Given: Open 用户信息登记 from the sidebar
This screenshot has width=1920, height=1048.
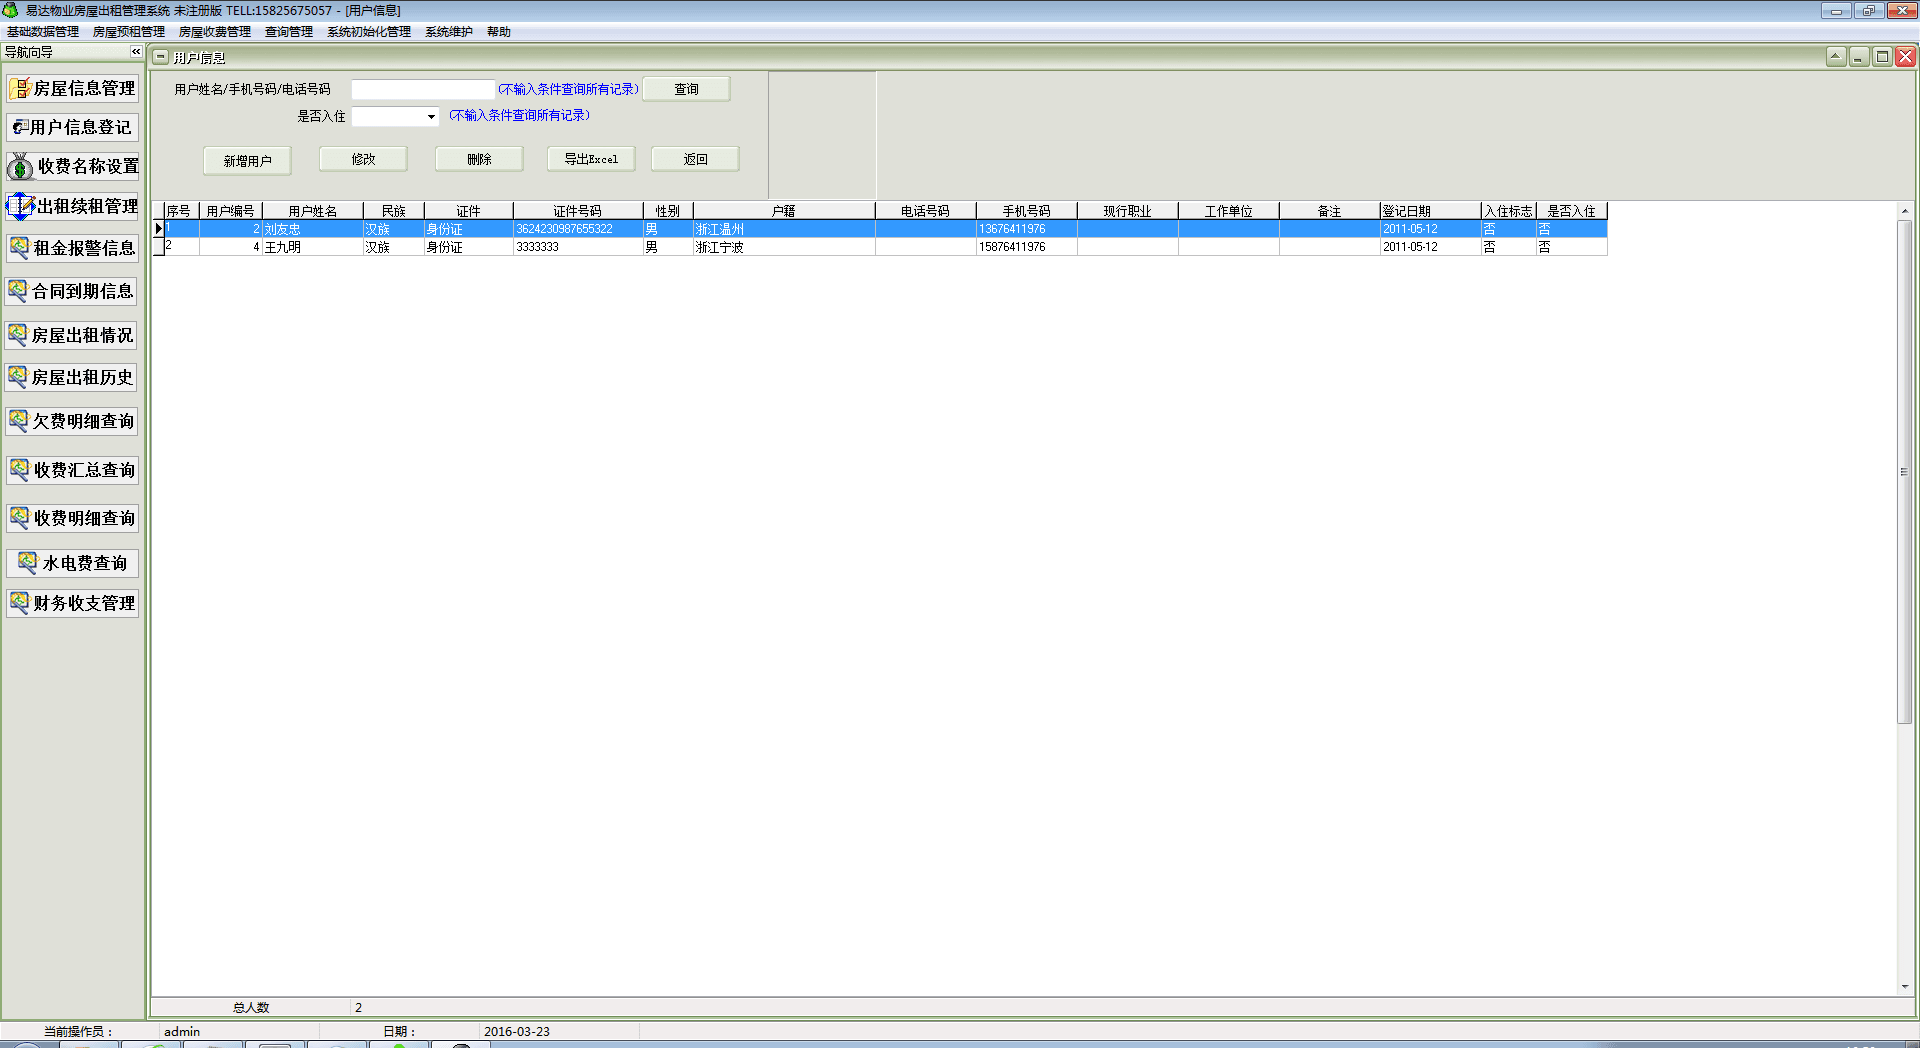Looking at the screenshot, I should point(73,128).
